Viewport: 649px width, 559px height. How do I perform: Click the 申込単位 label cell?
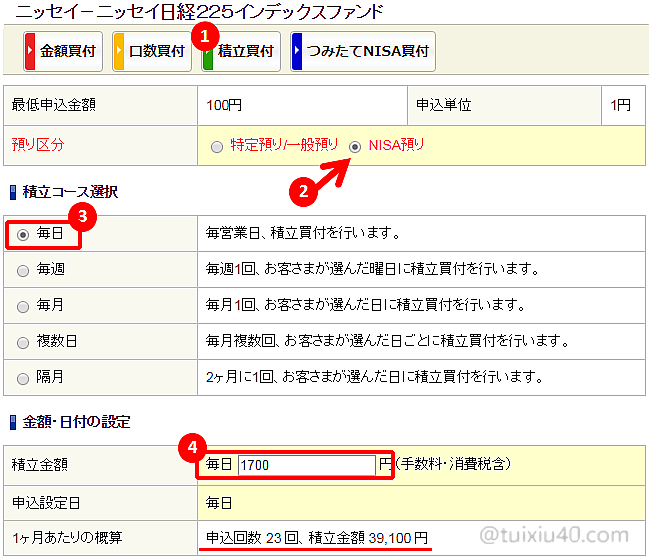click(504, 106)
